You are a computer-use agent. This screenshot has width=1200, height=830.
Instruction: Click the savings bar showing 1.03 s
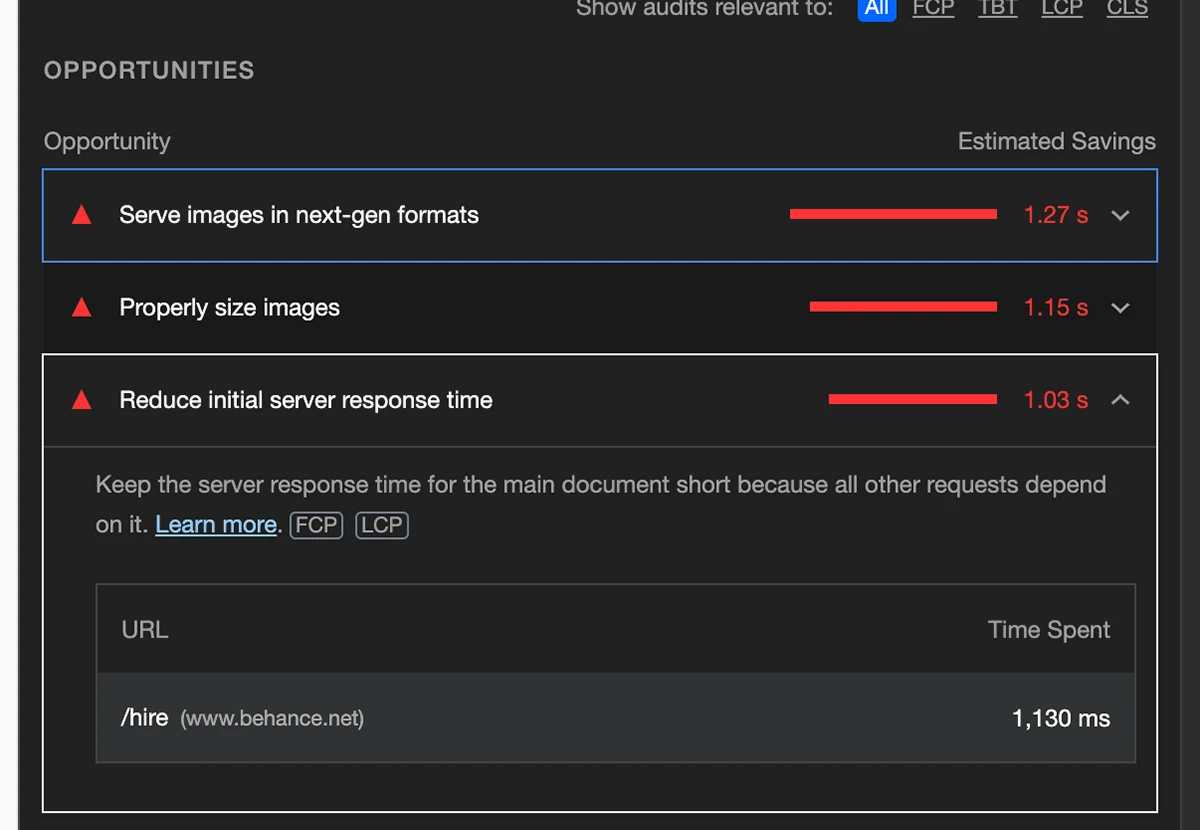[912, 399]
